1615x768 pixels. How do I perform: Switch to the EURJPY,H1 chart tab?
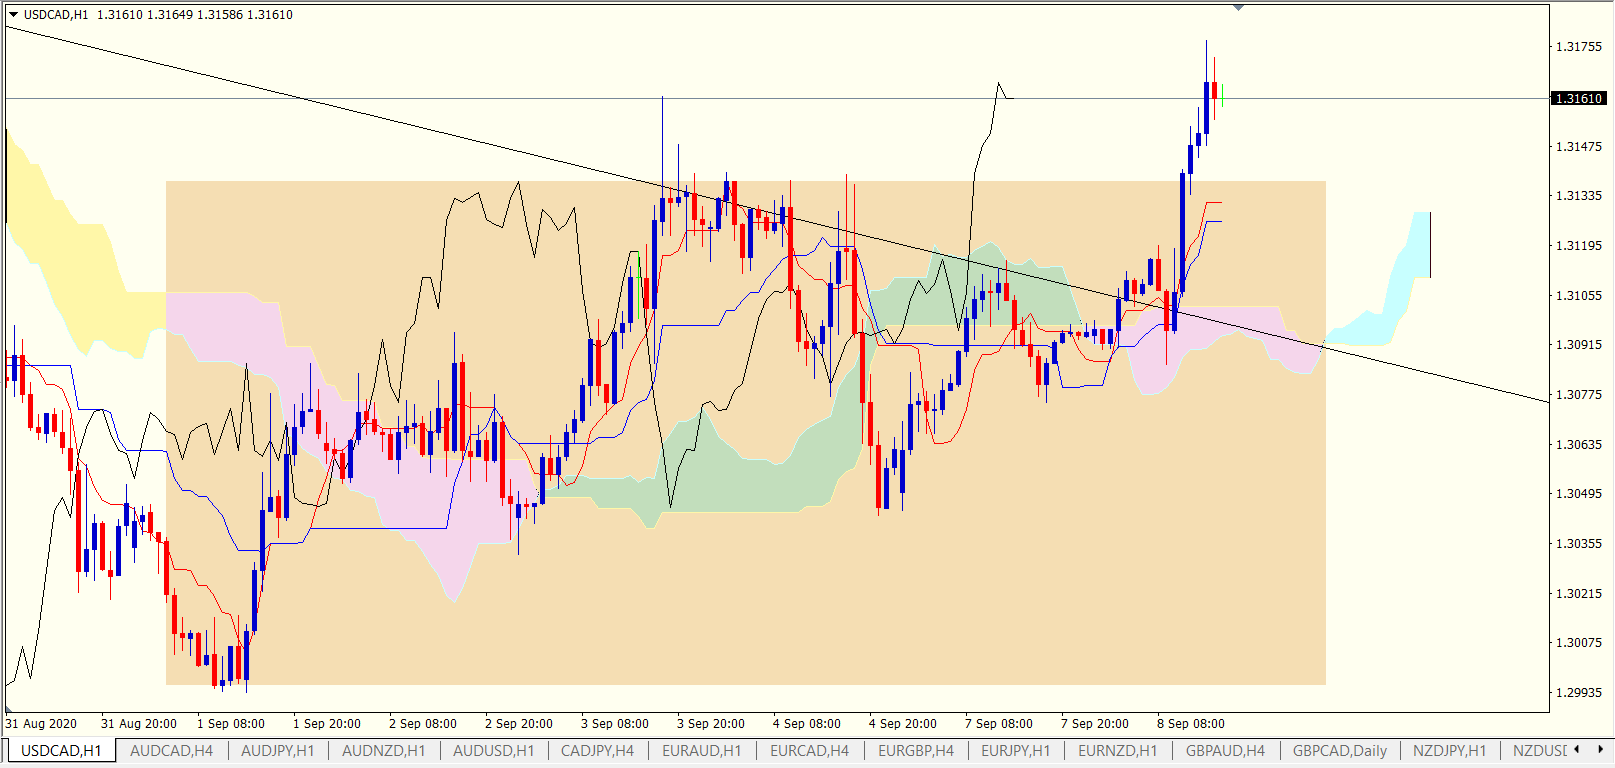point(1015,750)
